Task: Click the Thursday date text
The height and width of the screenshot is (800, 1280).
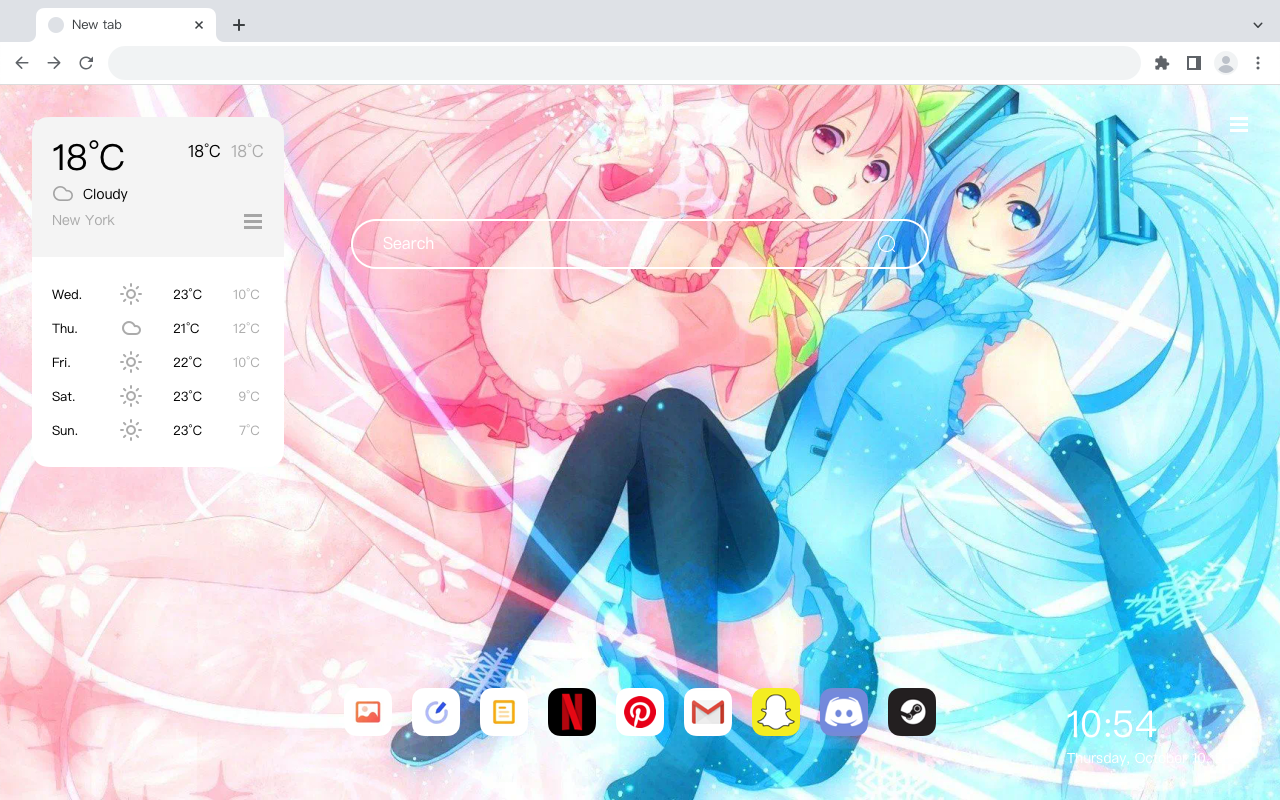Action: pyautogui.click(x=1138, y=759)
